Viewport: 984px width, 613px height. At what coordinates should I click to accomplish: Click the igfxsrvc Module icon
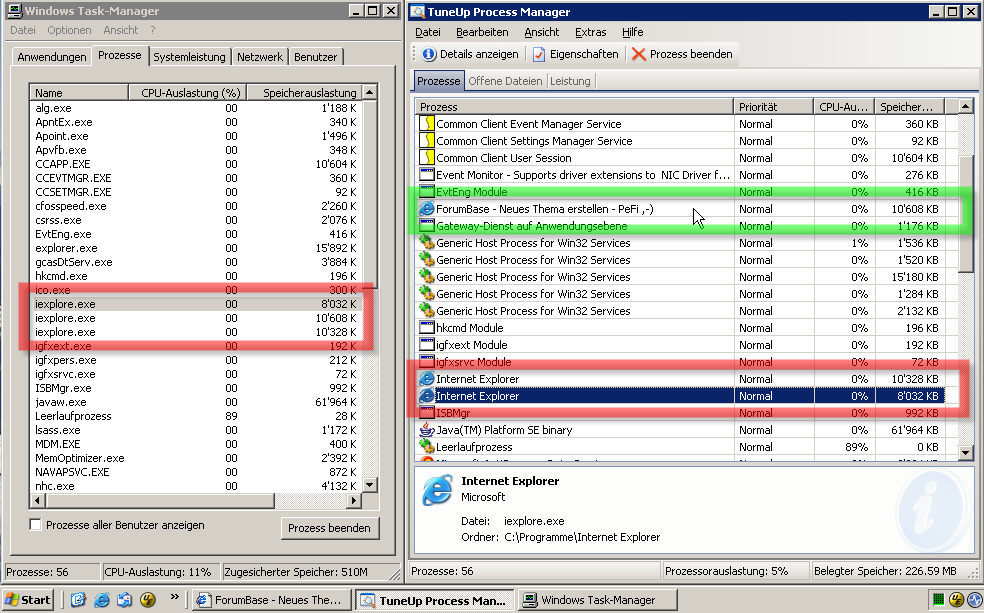[427, 361]
